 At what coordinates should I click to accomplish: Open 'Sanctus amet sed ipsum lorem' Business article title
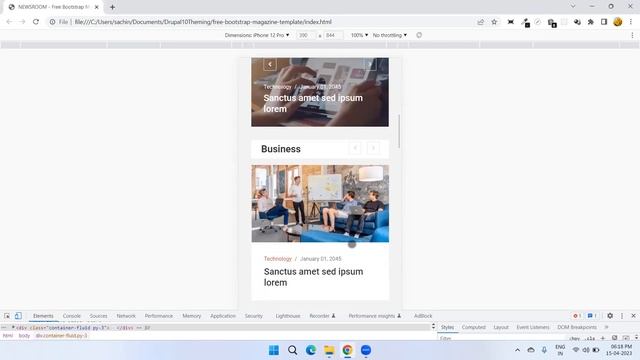click(313, 277)
